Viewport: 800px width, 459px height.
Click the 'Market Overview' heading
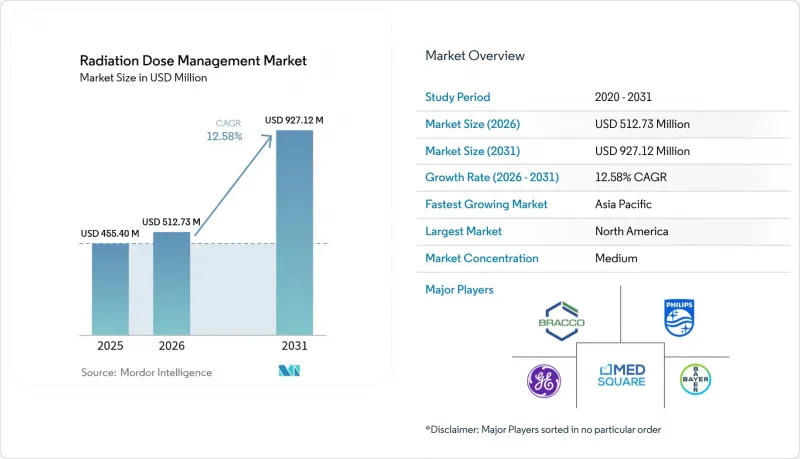[475, 56]
